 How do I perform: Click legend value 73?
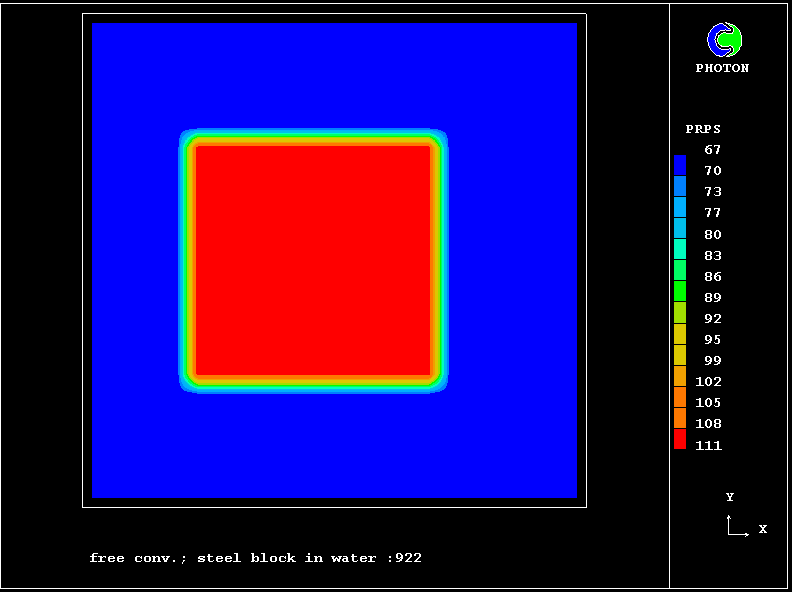[x=712, y=192]
